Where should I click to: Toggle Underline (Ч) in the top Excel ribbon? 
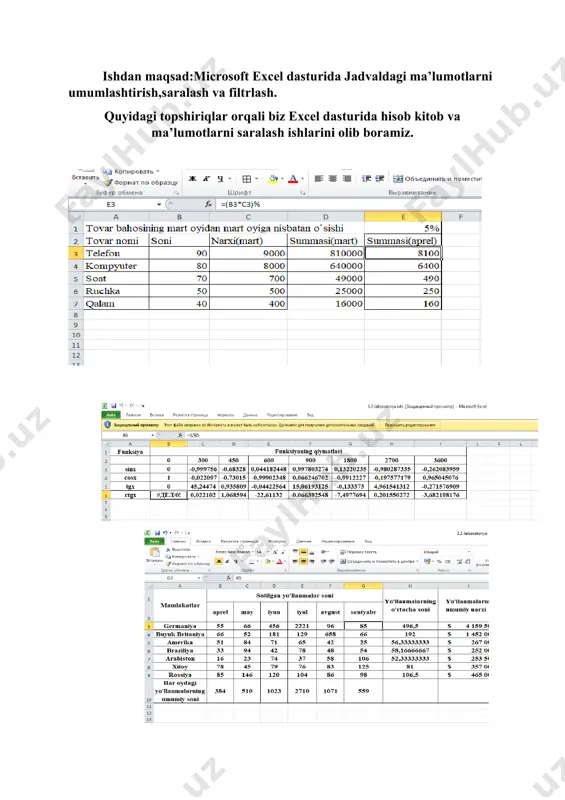[x=220, y=179]
